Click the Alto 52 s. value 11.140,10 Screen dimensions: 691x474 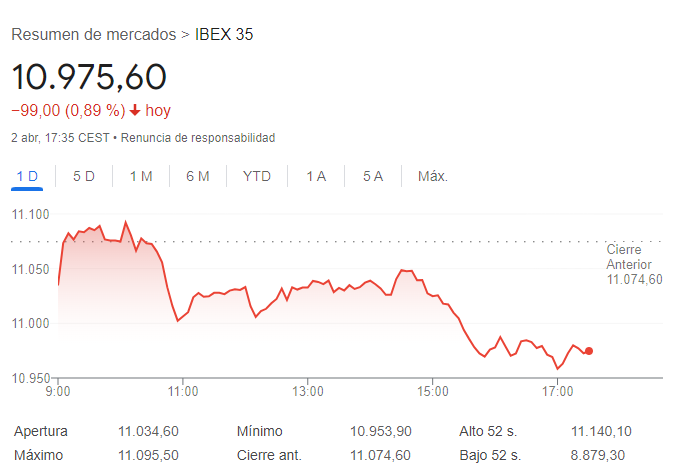tap(602, 431)
